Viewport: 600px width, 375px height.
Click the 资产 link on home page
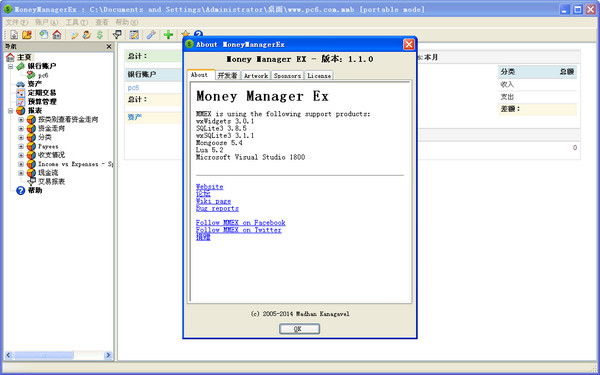point(135,117)
